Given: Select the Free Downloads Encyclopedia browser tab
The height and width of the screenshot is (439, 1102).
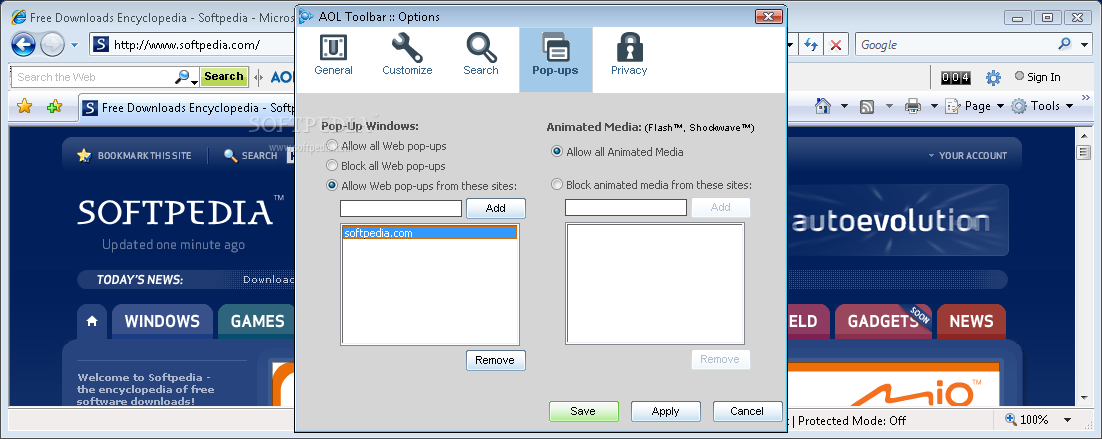Looking at the screenshot, I should click(186, 107).
